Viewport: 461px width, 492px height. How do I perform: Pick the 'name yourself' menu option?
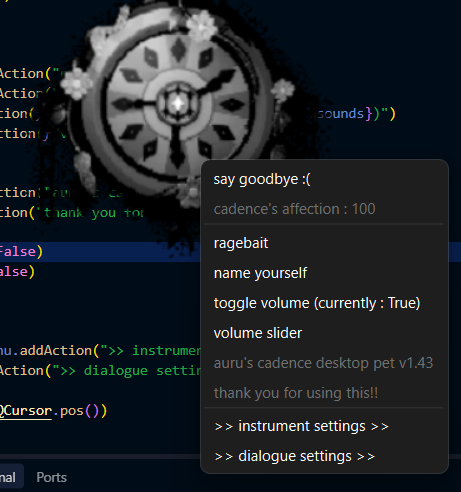(x=324, y=273)
